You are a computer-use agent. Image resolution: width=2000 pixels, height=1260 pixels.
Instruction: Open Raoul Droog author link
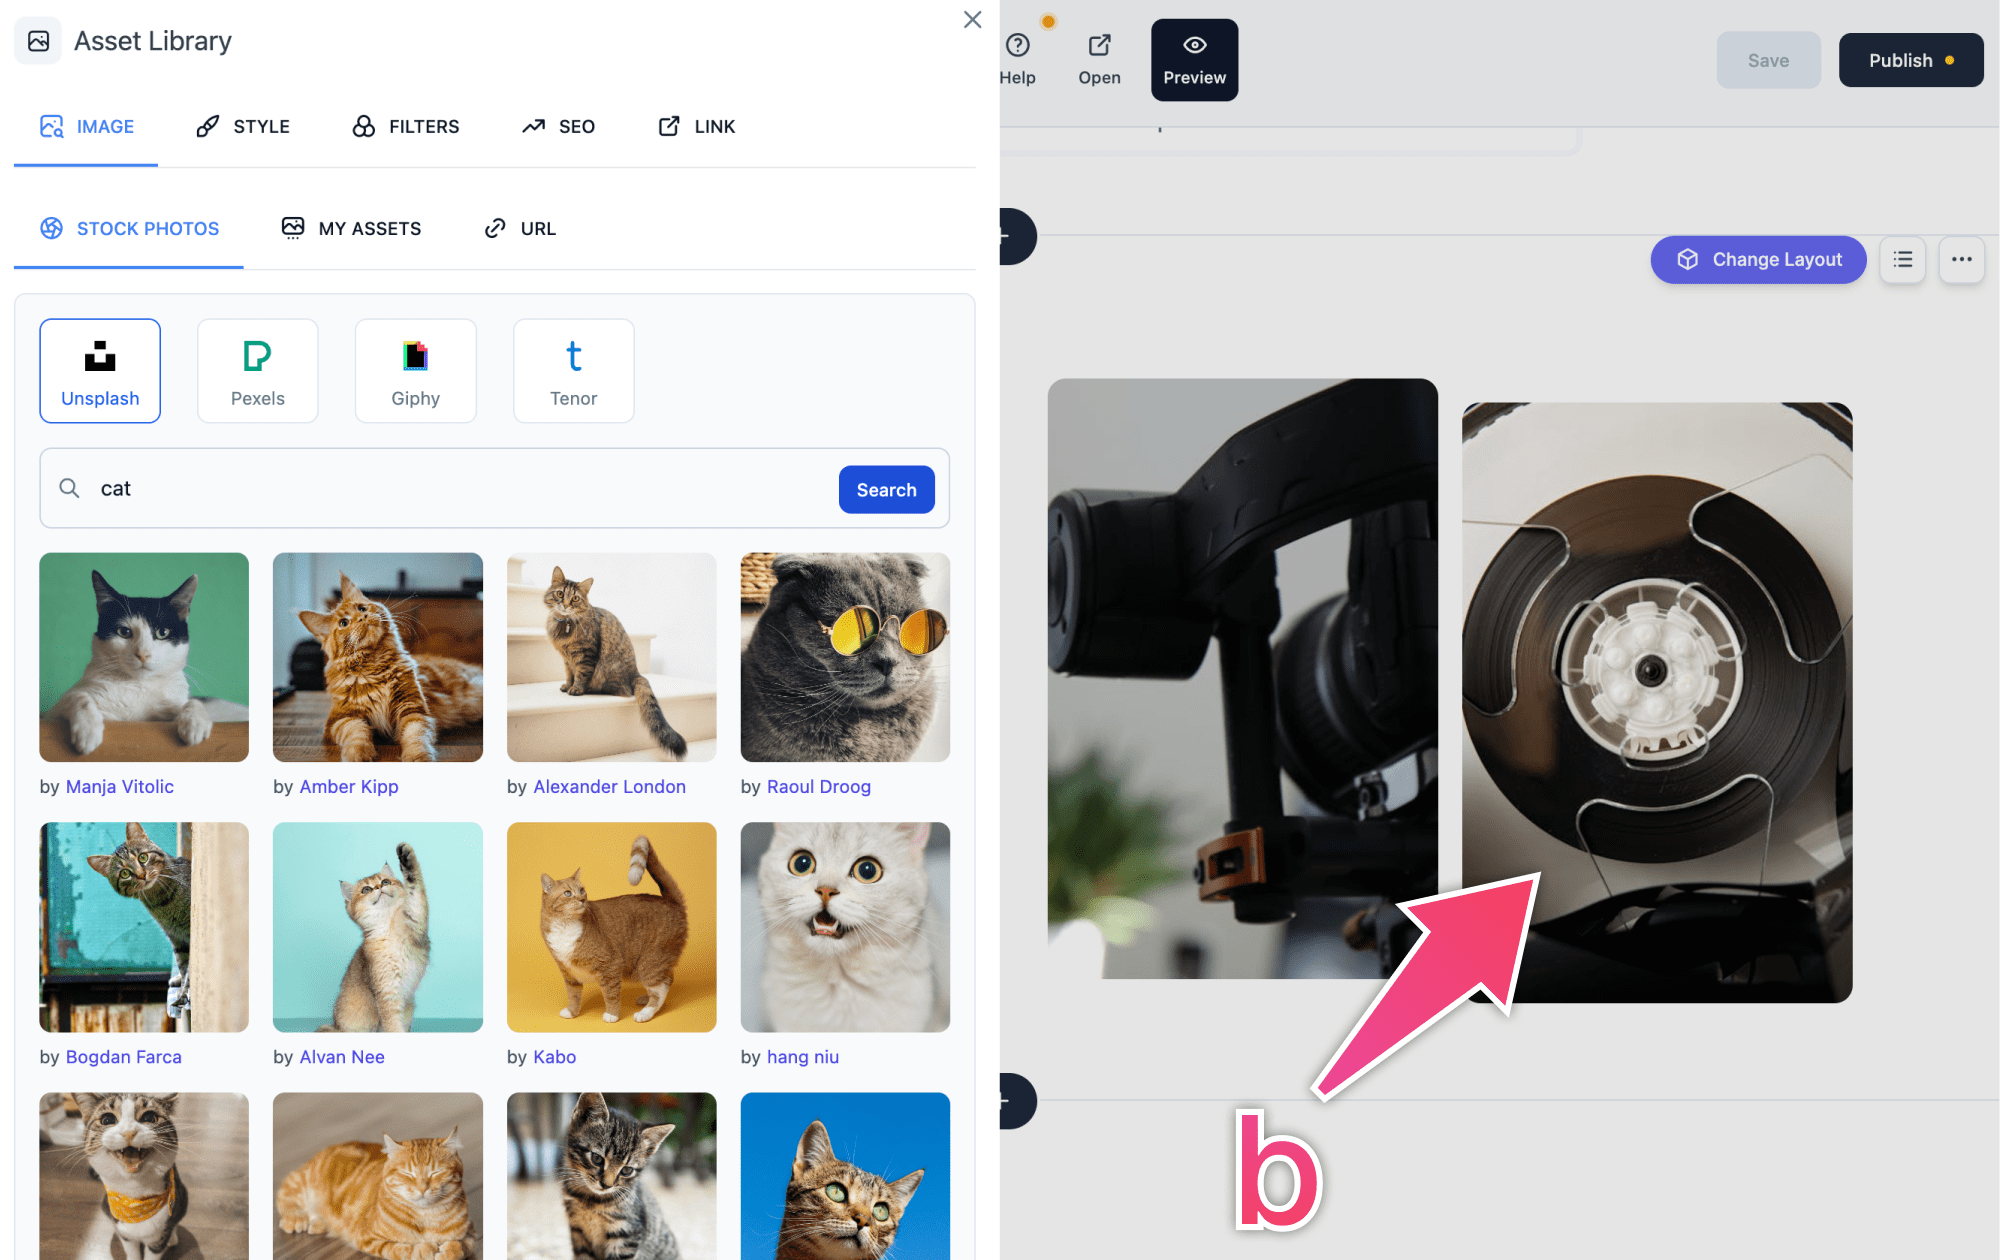coord(819,787)
